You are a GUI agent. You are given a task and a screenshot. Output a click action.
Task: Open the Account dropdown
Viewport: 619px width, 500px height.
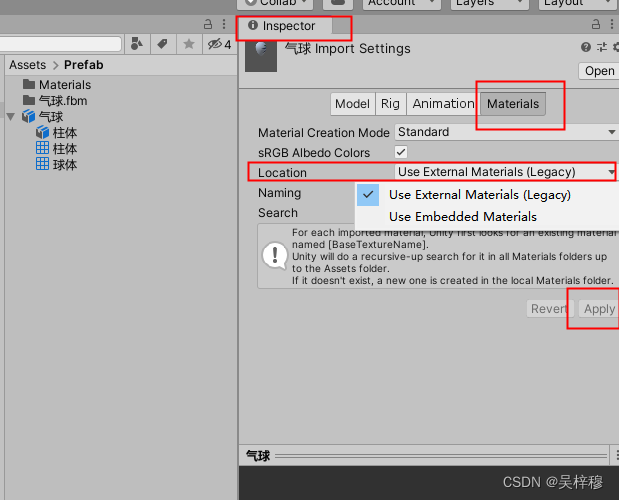click(401, 4)
